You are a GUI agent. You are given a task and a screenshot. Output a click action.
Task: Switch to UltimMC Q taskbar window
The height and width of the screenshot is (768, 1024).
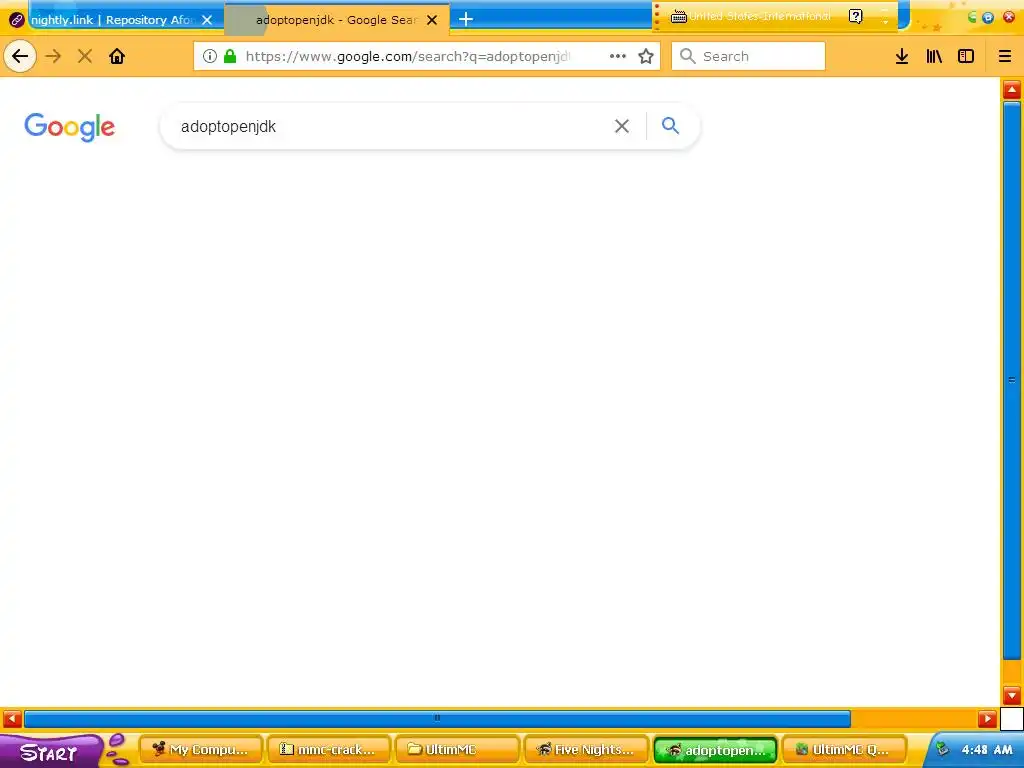pyautogui.click(x=844, y=750)
